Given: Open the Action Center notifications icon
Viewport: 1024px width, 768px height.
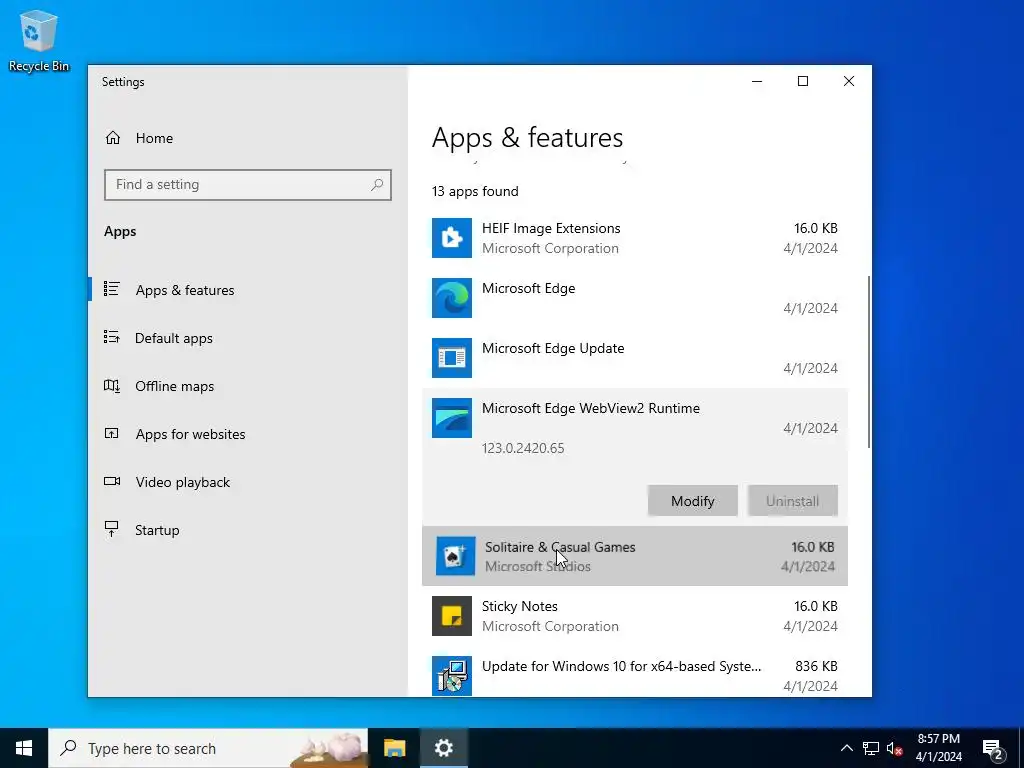Looking at the screenshot, I should tap(992, 750).
